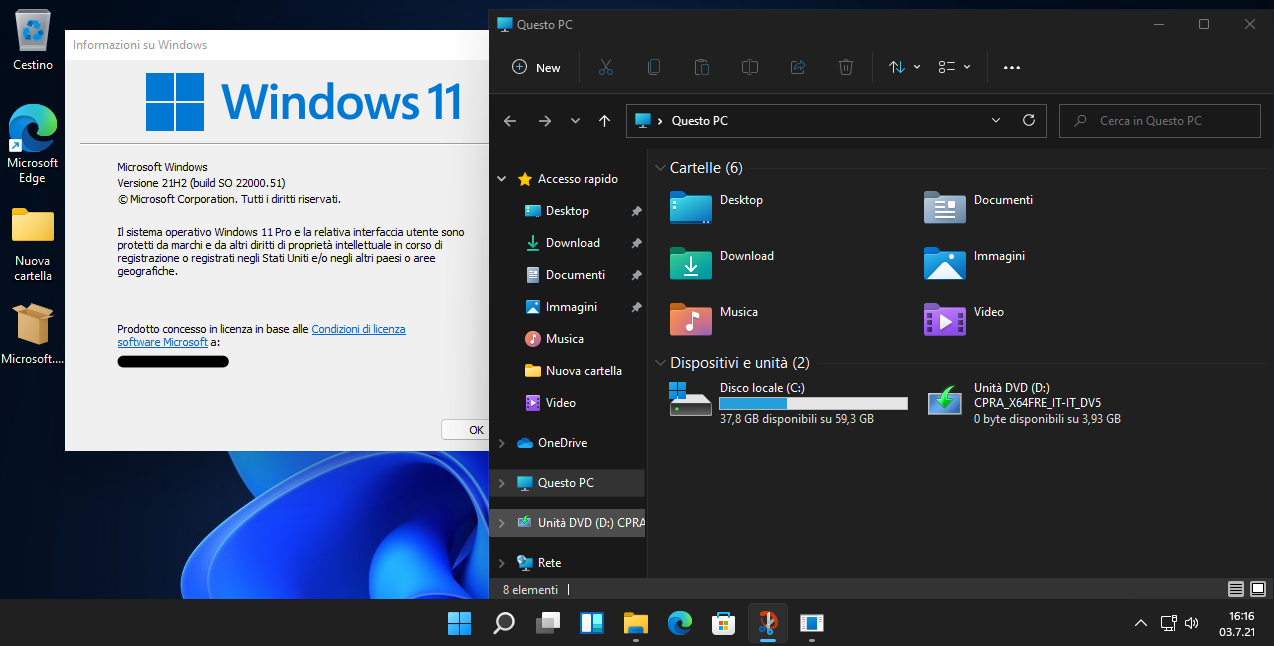
Task: Select Desktop in Accesso rapido sidebar
Action: pyautogui.click(x=567, y=211)
